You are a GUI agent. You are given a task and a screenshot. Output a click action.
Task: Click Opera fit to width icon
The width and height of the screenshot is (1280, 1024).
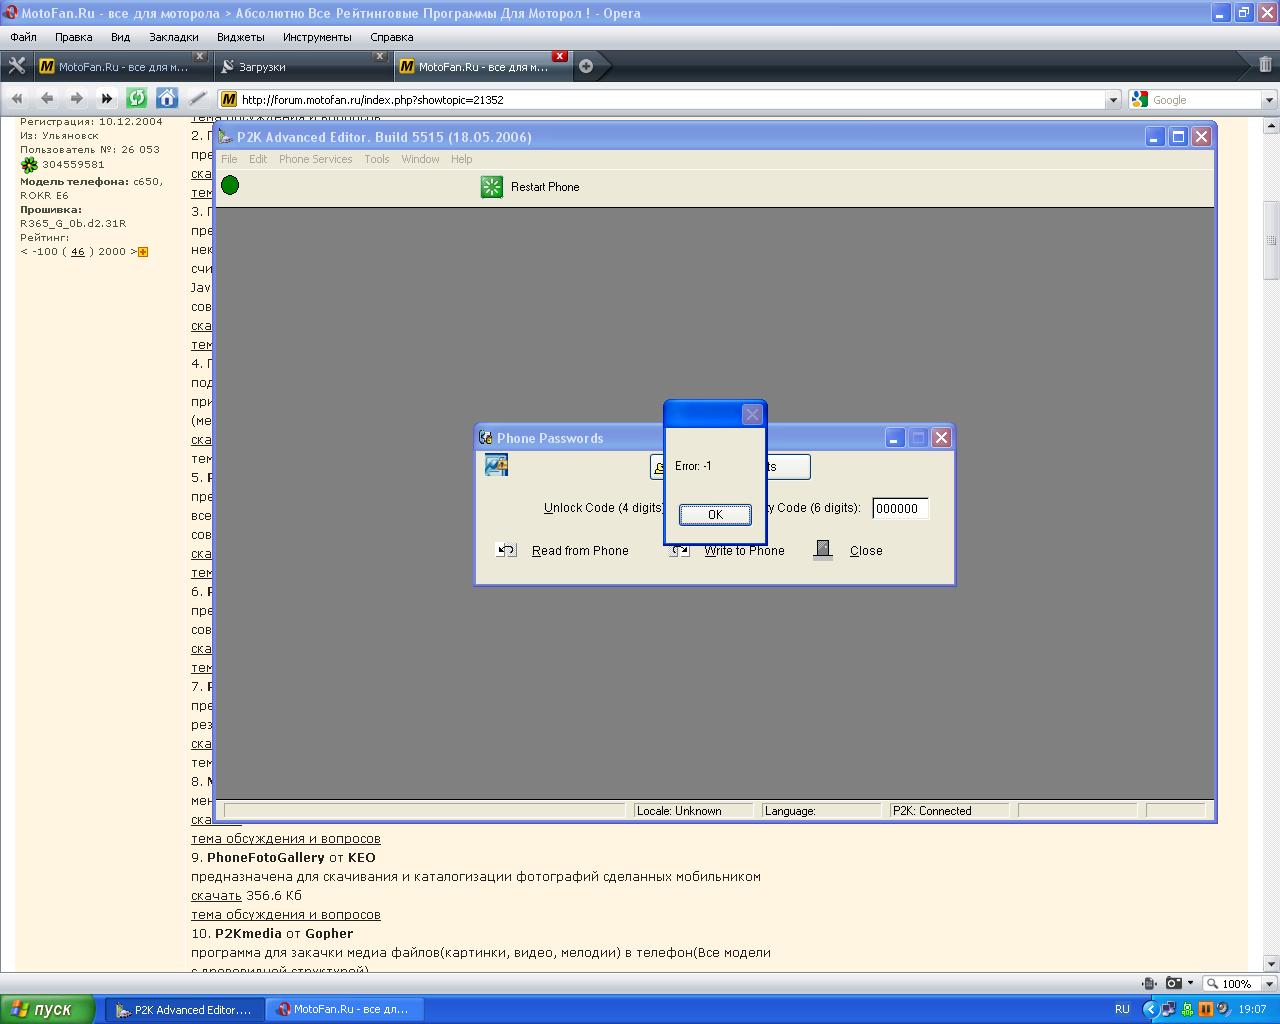tap(1150, 983)
